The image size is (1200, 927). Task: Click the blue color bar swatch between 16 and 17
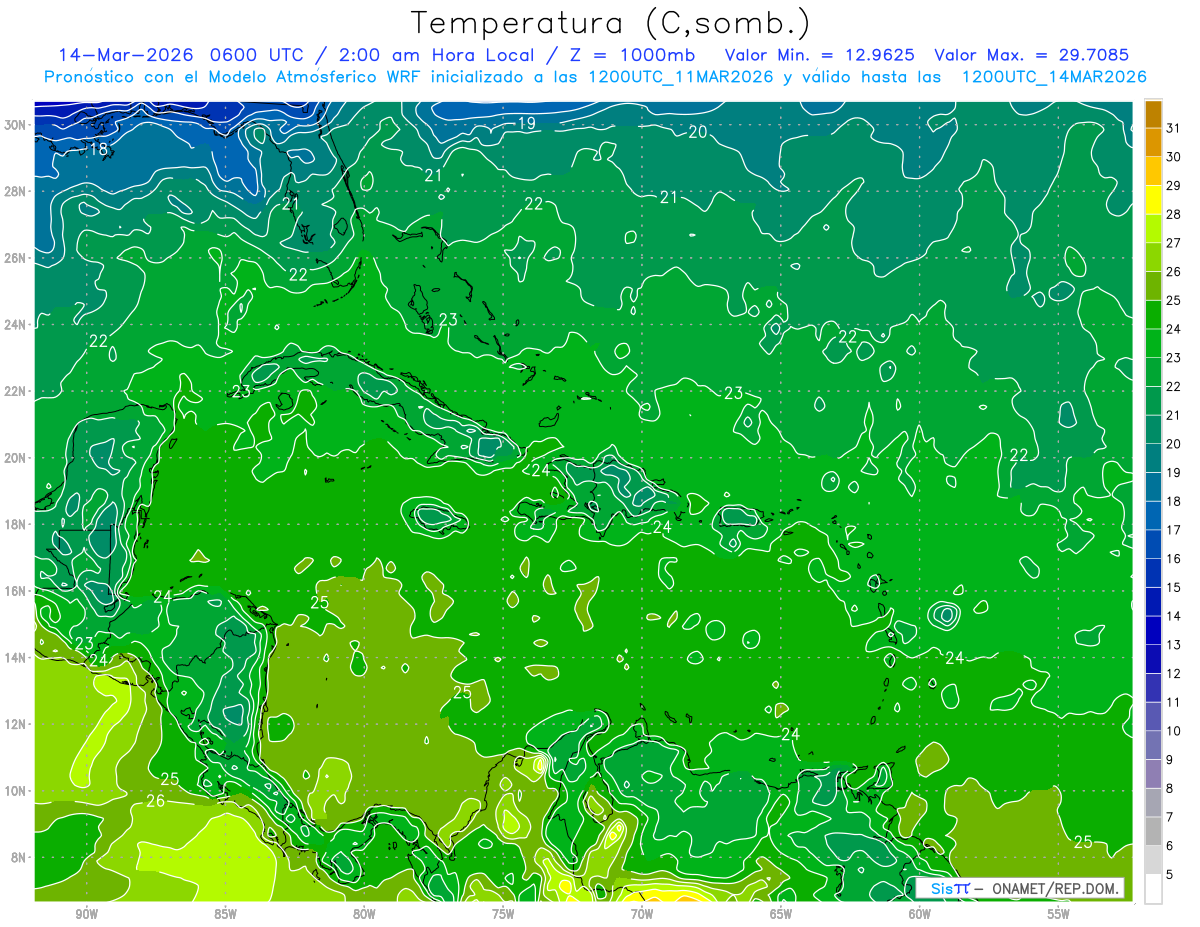(1153, 545)
